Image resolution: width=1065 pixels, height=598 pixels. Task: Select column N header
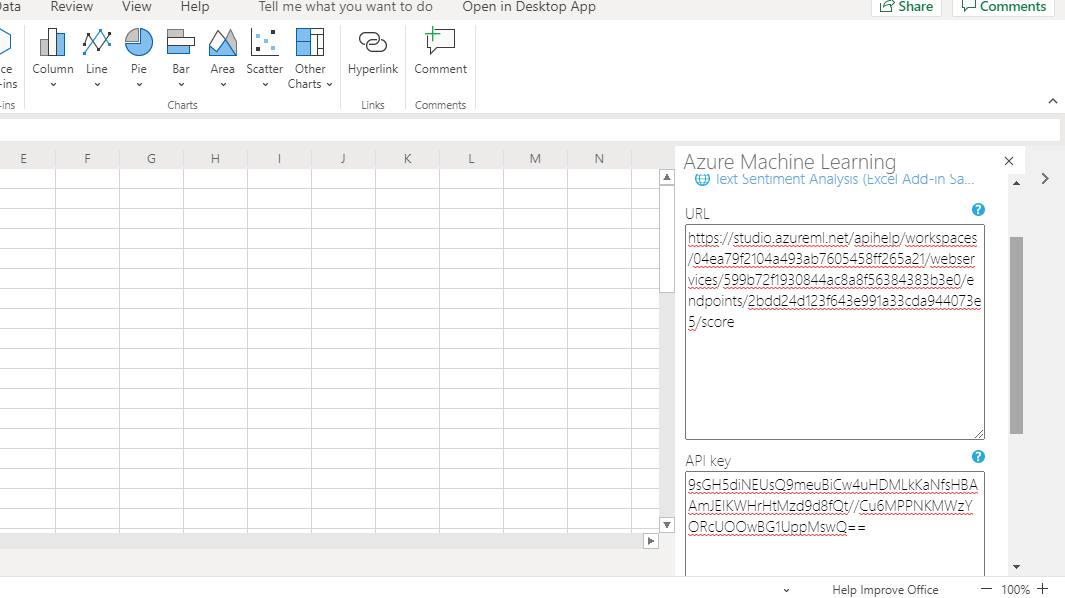click(x=599, y=158)
